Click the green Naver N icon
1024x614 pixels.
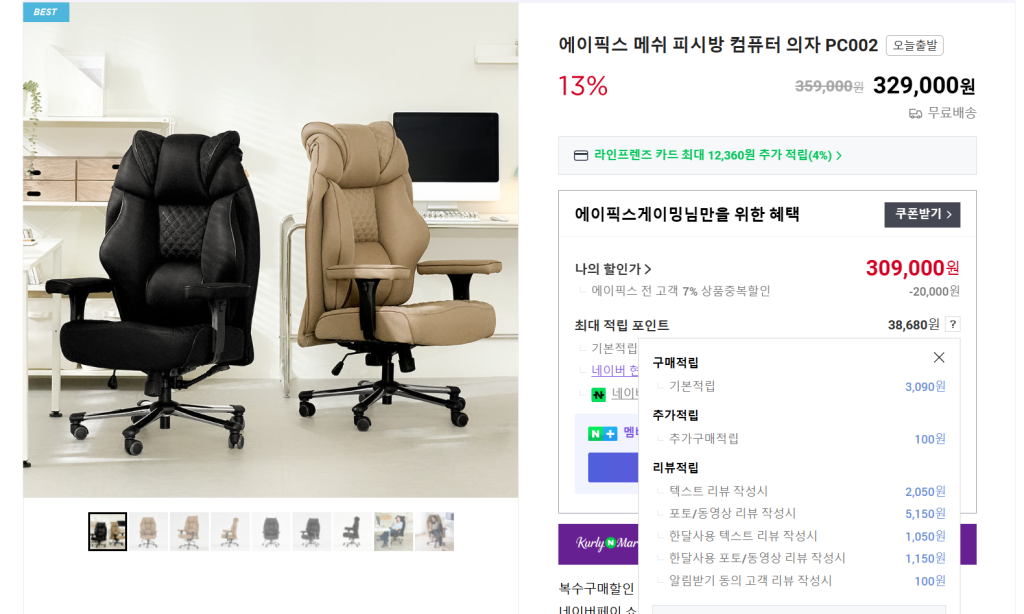pyautogui.click(x=598, y=395)
